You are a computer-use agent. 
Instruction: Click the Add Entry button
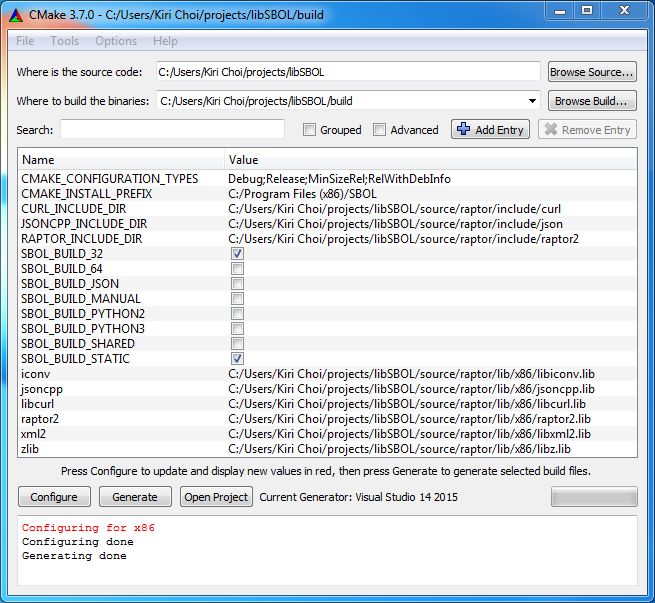(x=490, y=129)
